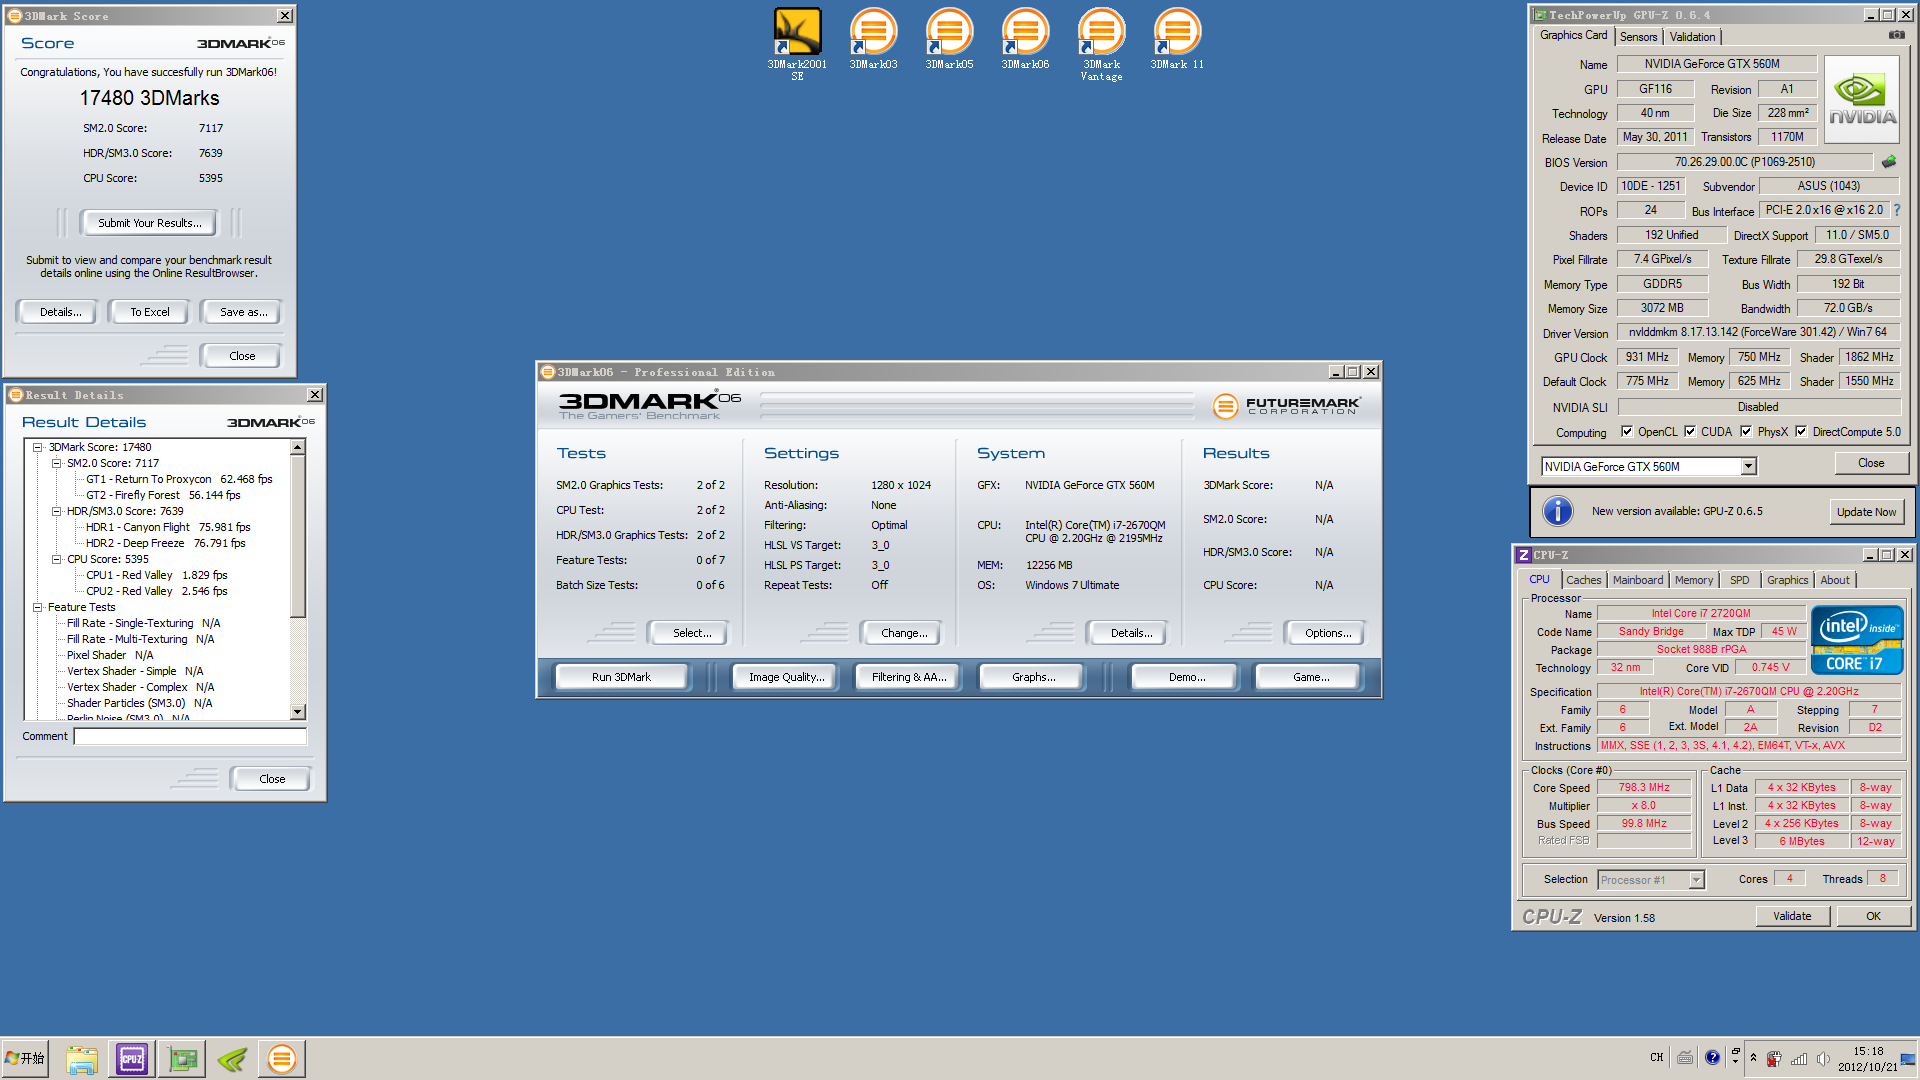Open the network signal tray icon
The width and height of the screenshot is (1920, 1080).
pyautogui.click(x=1799, y=1059)
